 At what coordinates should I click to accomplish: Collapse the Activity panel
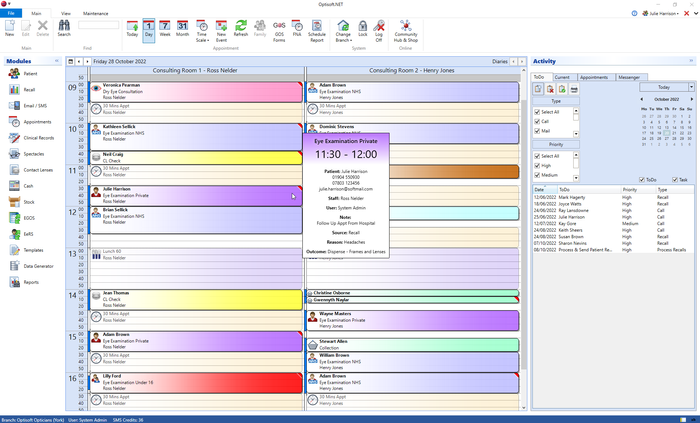(x=691, y=61)
